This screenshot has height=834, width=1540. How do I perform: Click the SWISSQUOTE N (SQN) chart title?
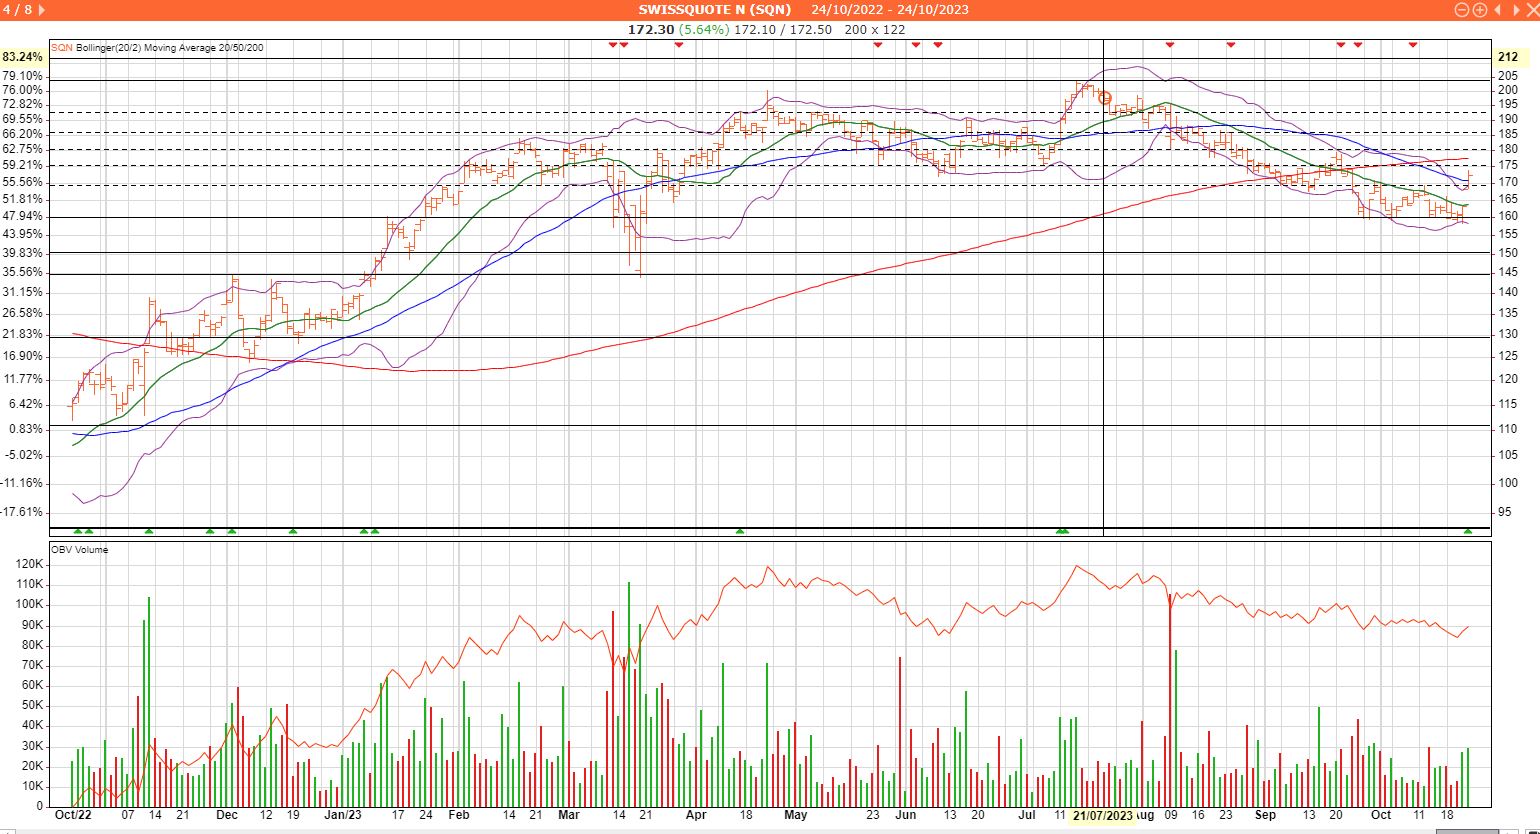(715, 10)
